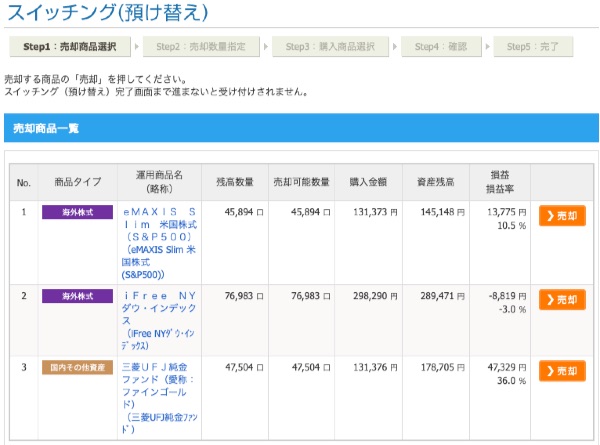Click the profit rate 10.5 %
Image resolution: width=600 pixels, height=445 pixels.
click(512, 225)
